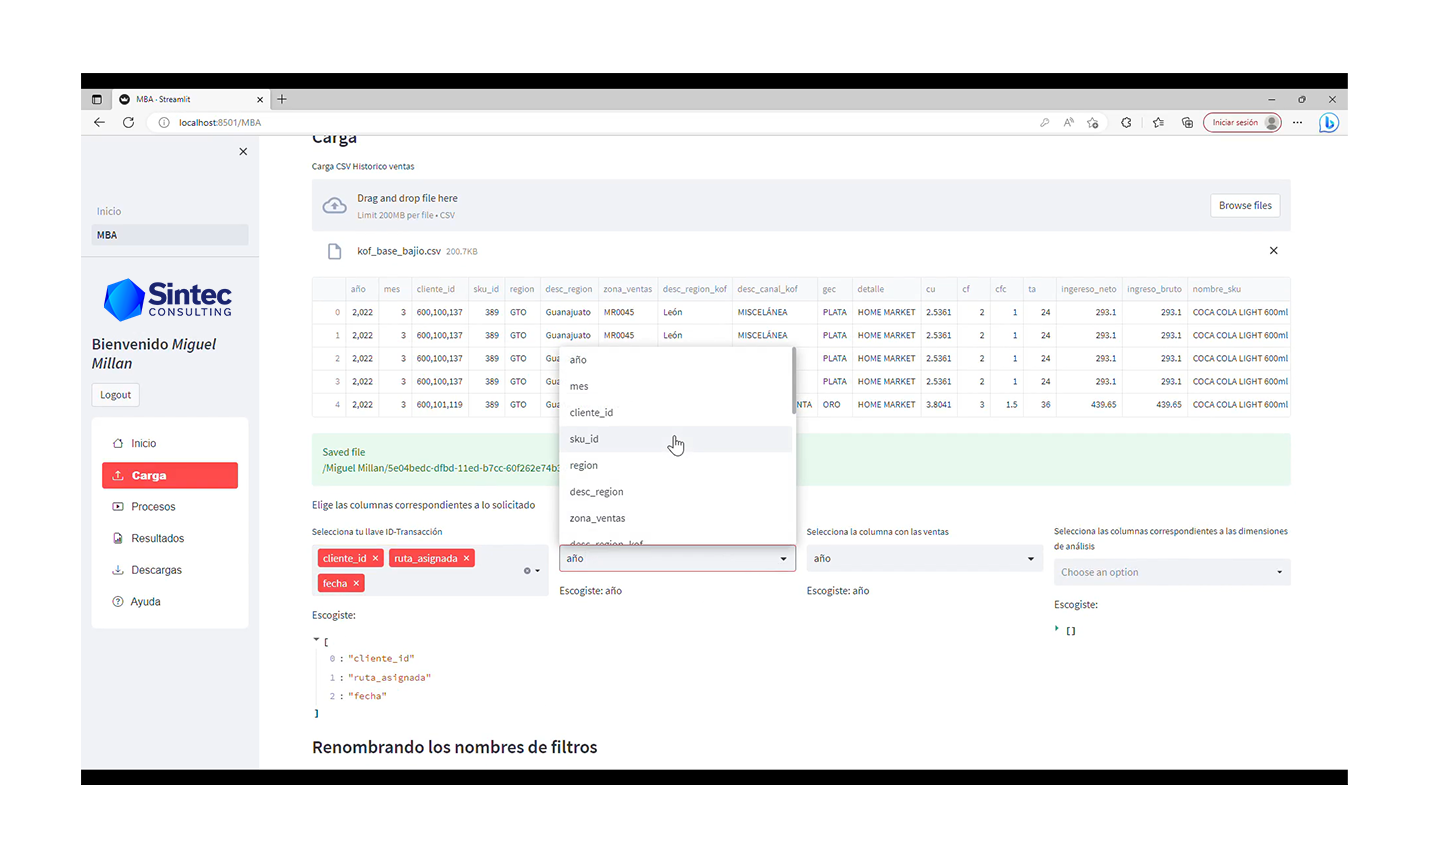
Task: Choose 'zona_ventas' from dropdown list
Action: click(x=676, y=518)
